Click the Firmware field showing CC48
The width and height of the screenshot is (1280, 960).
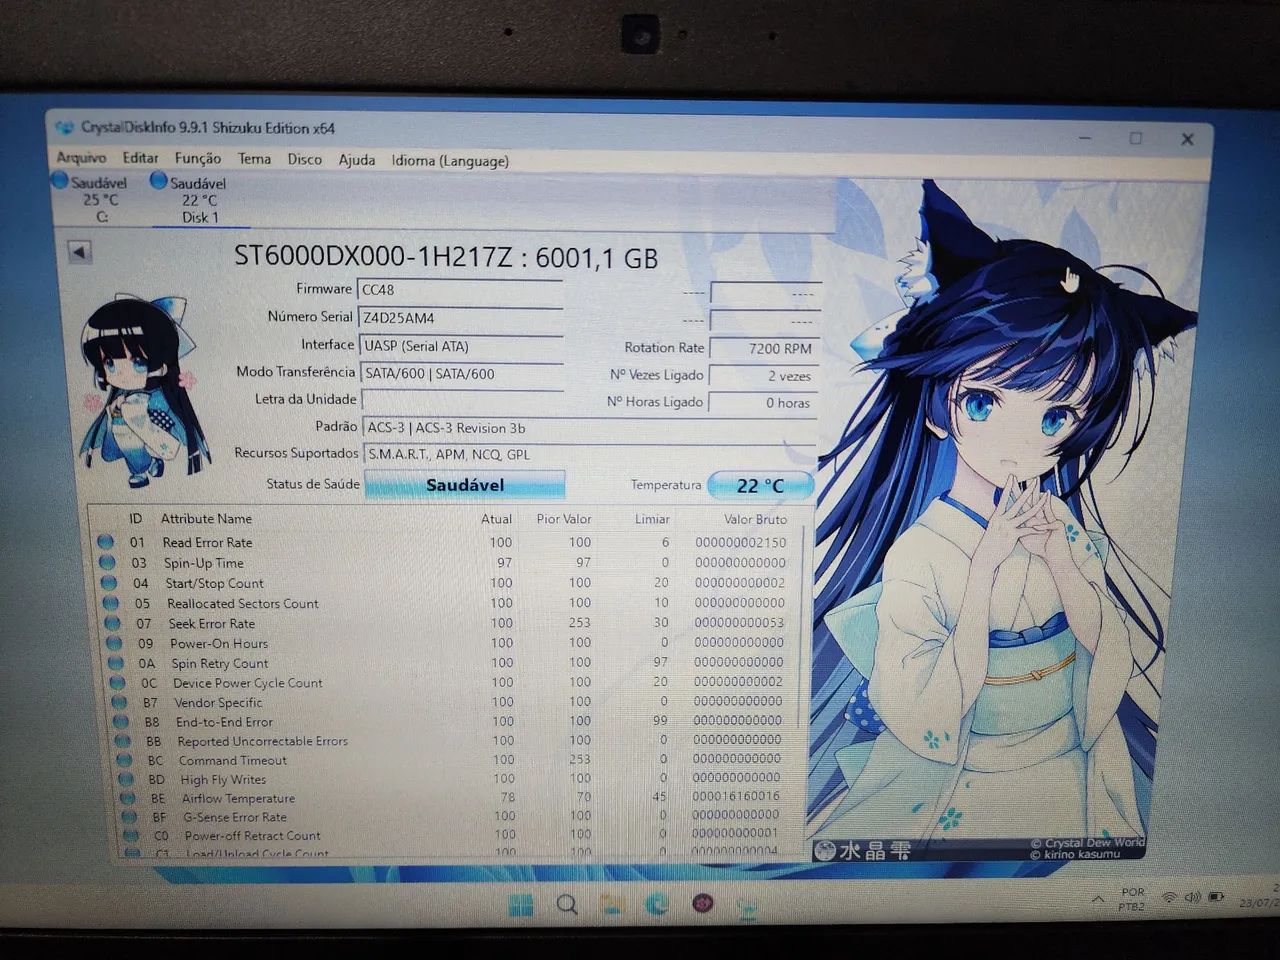click(x=461, y=290)
